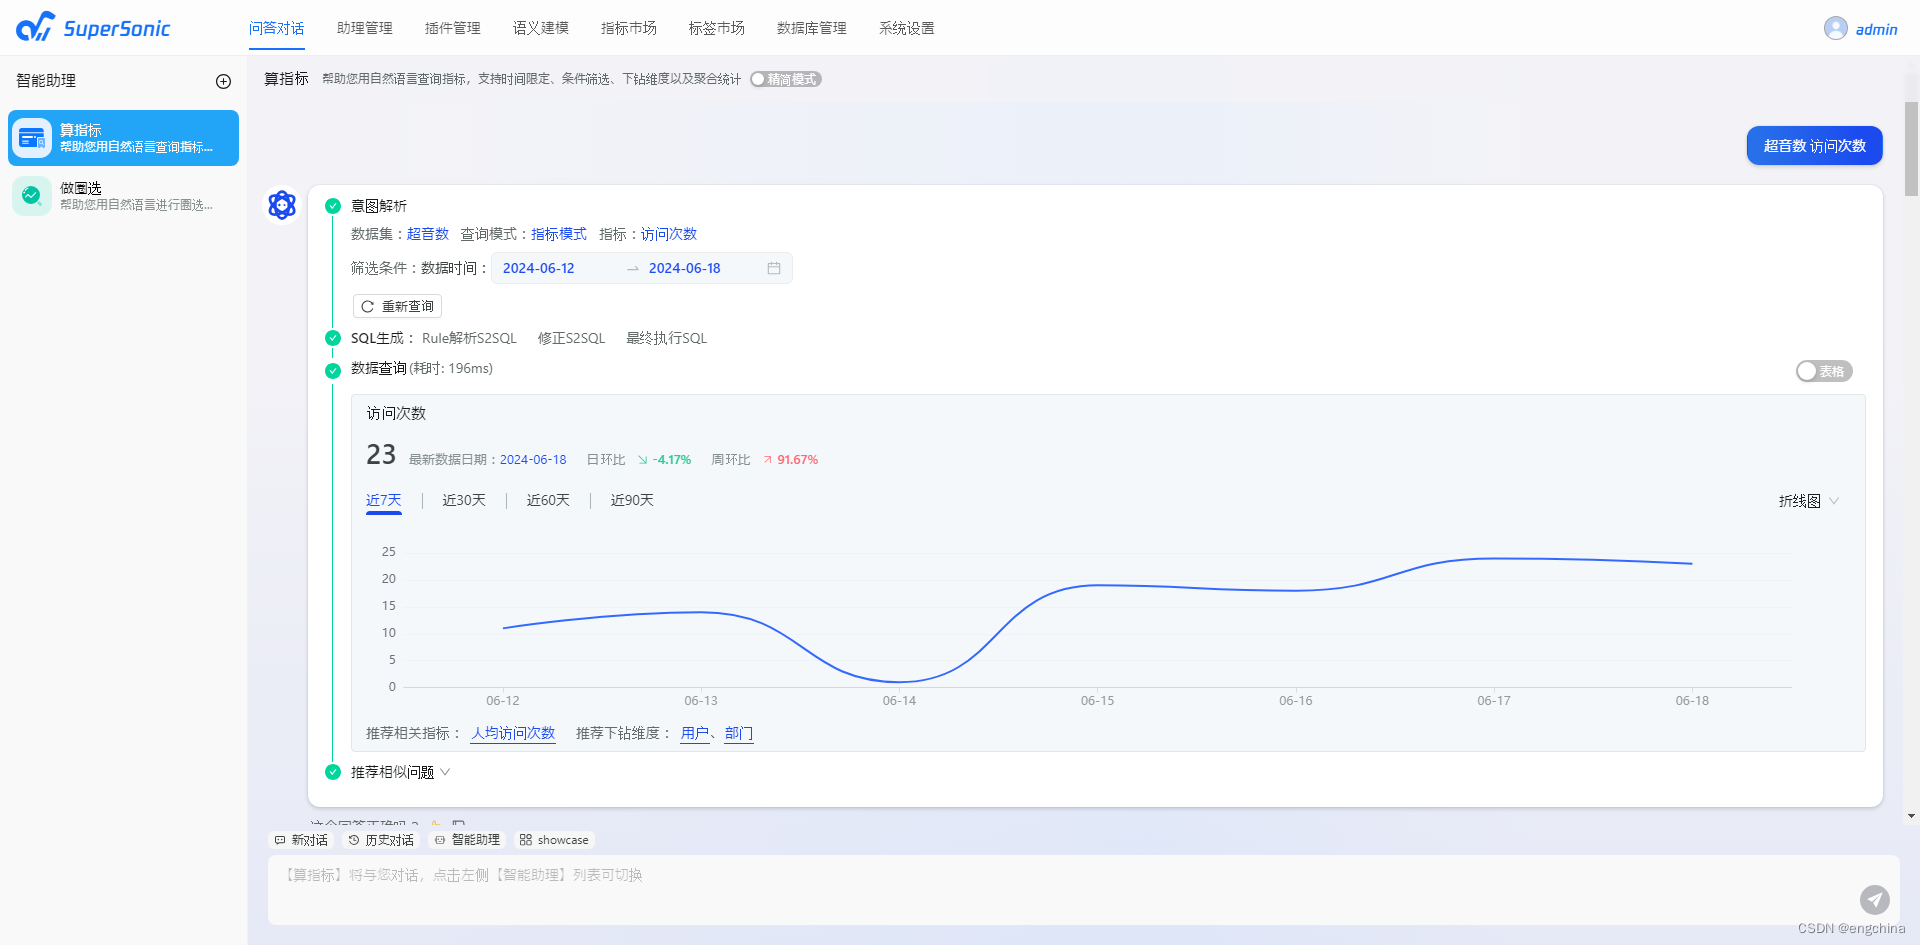Click the green check beside 数据查询
The height and width of the screenshot is (945, 1920).
pos(333,370)
